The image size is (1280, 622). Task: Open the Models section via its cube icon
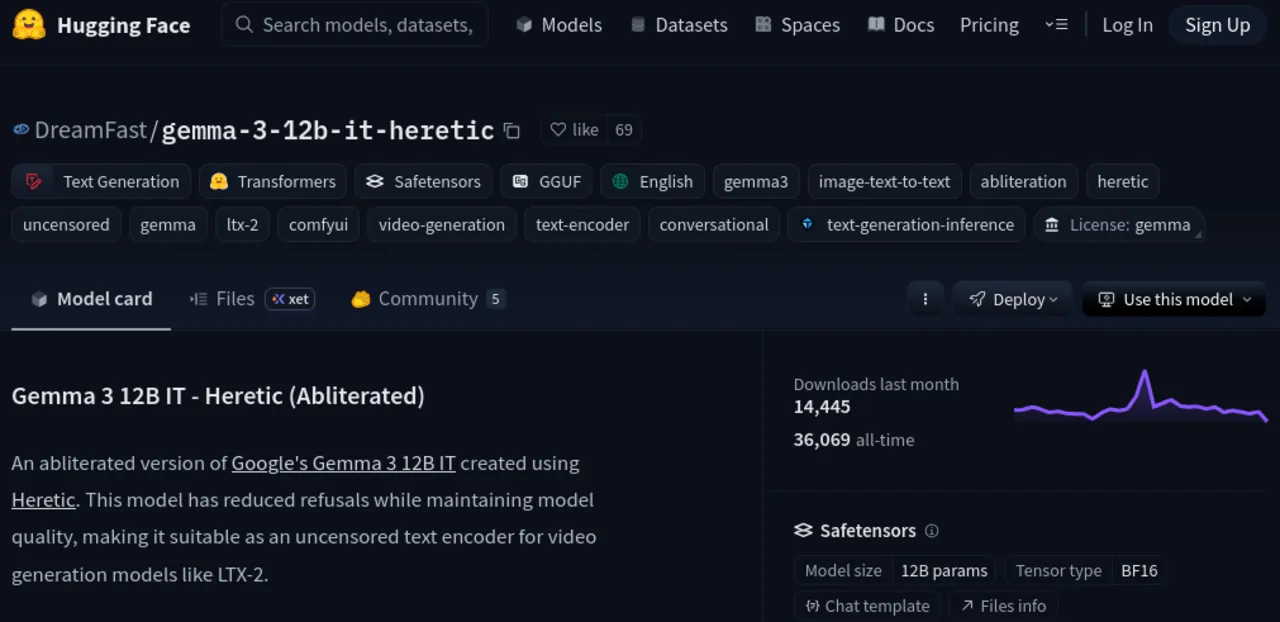tap(523, 25)
